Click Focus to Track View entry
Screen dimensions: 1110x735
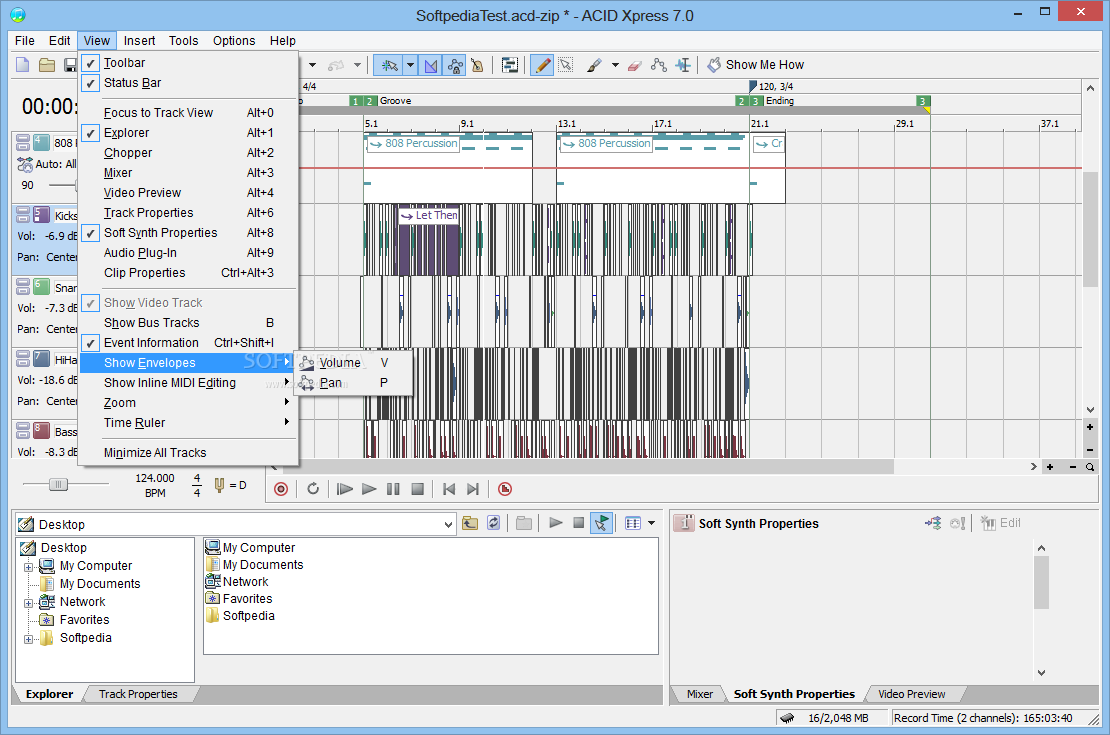[x=188, y=113]
